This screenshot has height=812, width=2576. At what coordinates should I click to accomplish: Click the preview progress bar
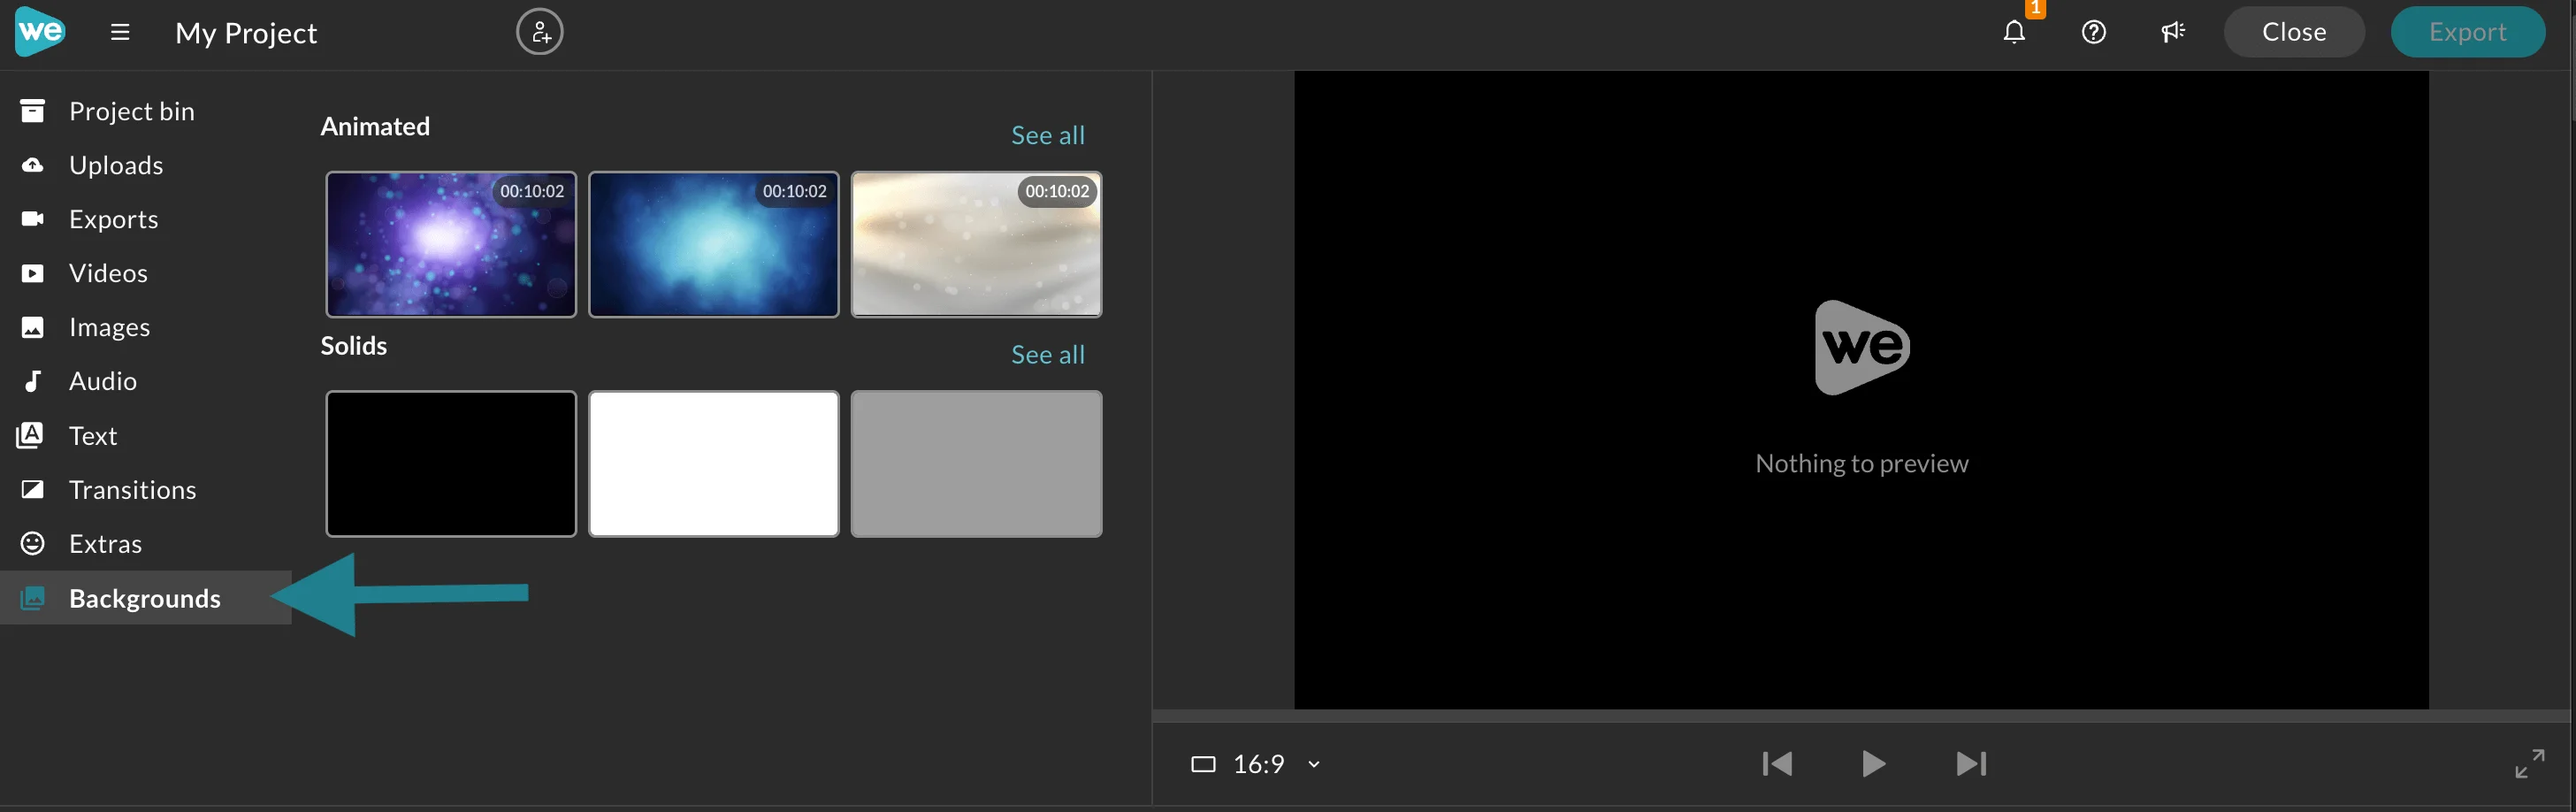point(1861,716)
